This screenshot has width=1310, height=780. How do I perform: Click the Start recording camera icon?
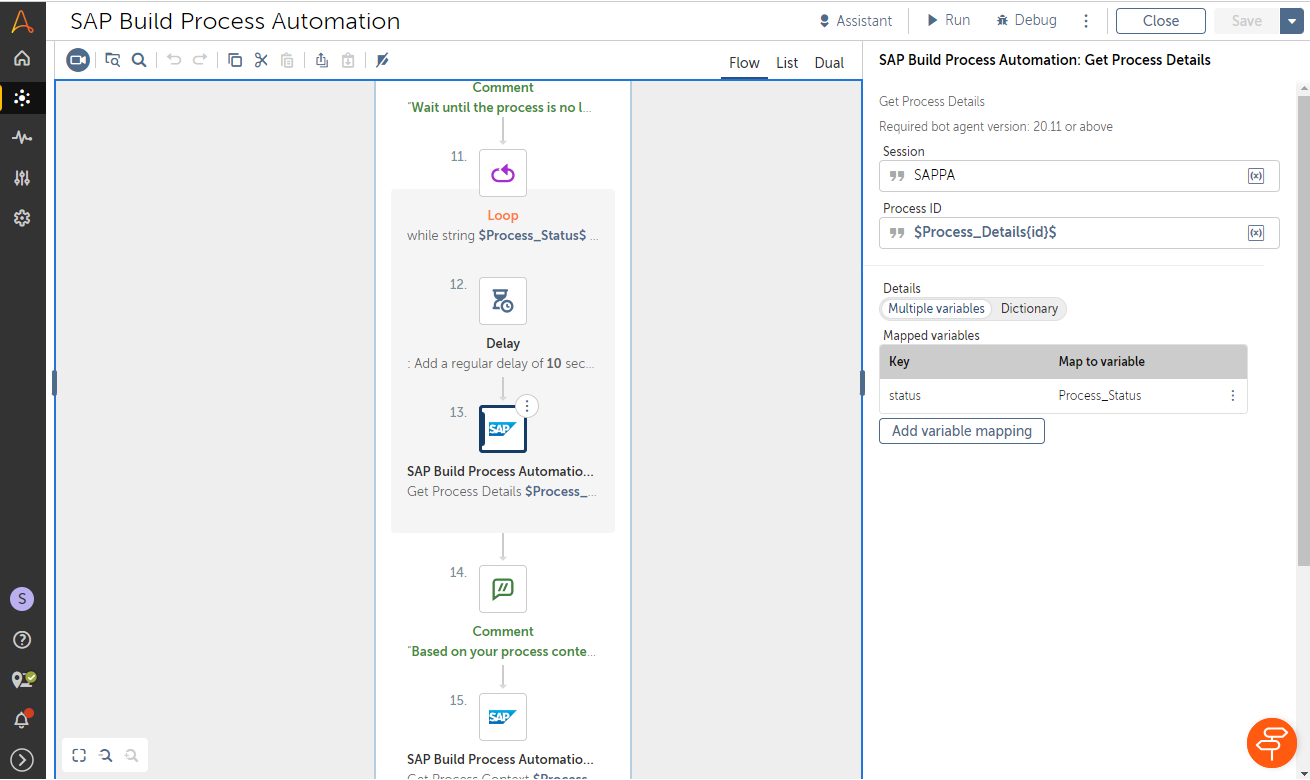tap(78, 60)
